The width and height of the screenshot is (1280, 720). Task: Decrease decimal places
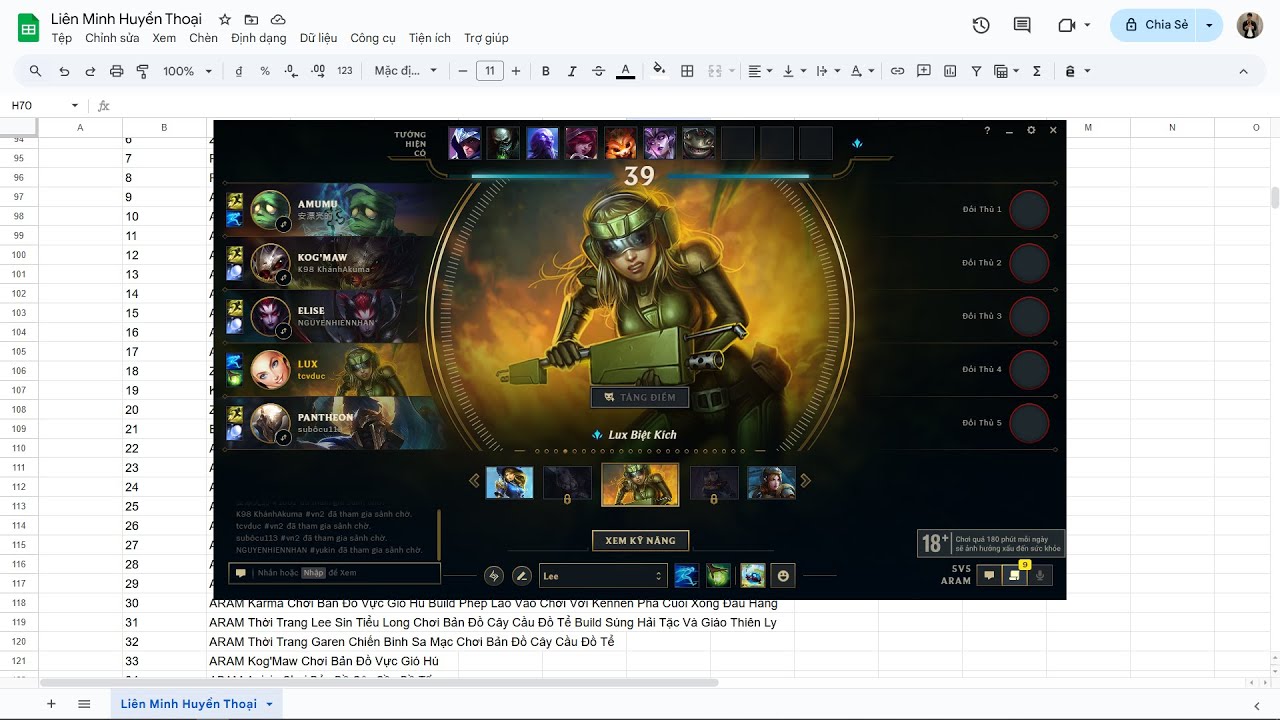(291, 71)
